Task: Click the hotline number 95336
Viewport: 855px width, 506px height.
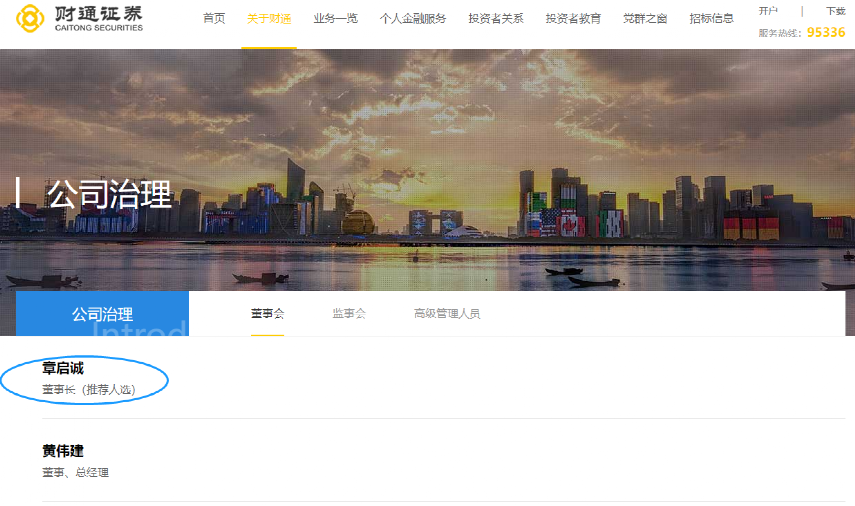Action: tap(826, 32)
